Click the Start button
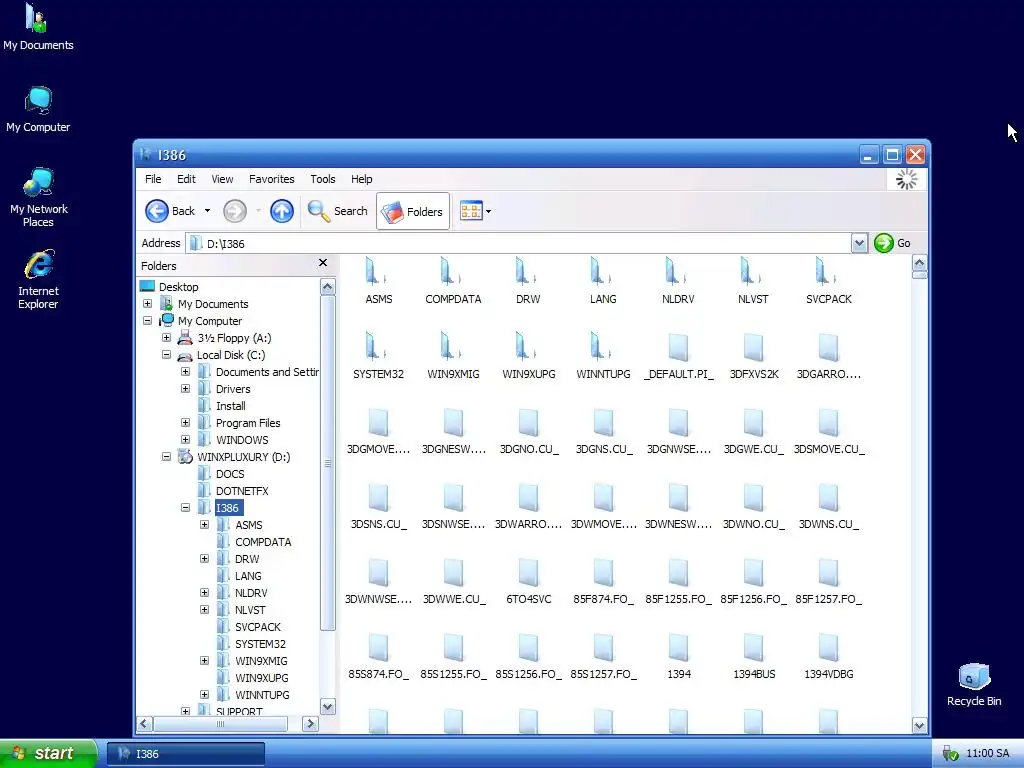The image size is (1024, 768). tap(48, 753)
